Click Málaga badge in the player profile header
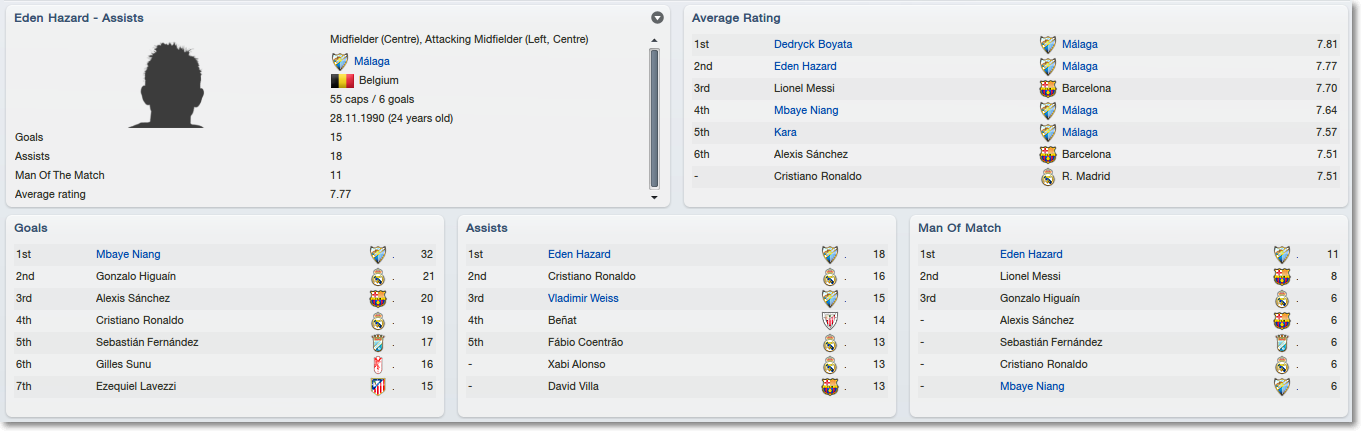 click(x=340, y=61)
